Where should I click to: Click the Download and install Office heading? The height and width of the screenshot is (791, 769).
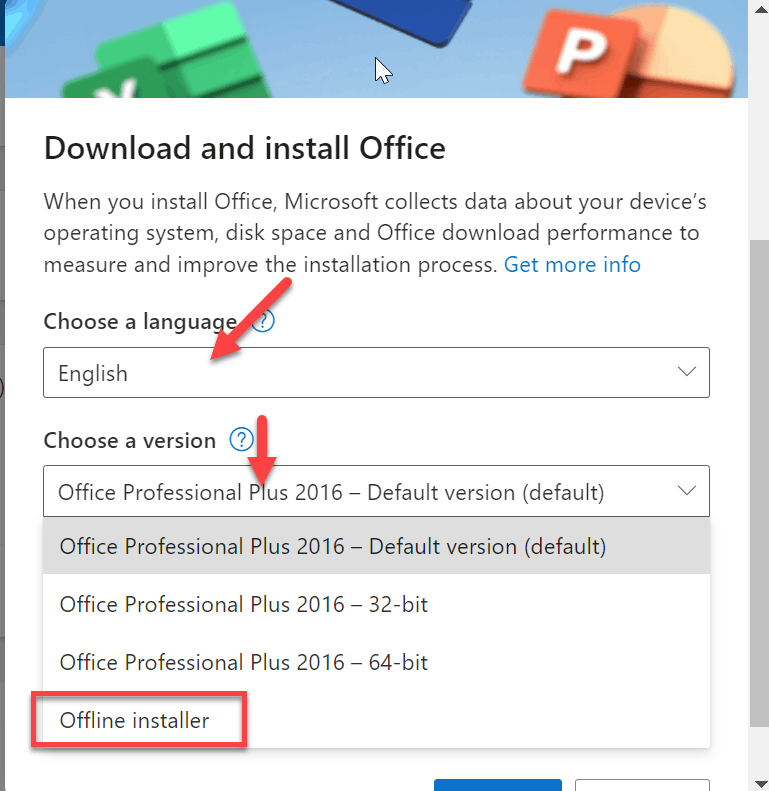pos(245,148)
